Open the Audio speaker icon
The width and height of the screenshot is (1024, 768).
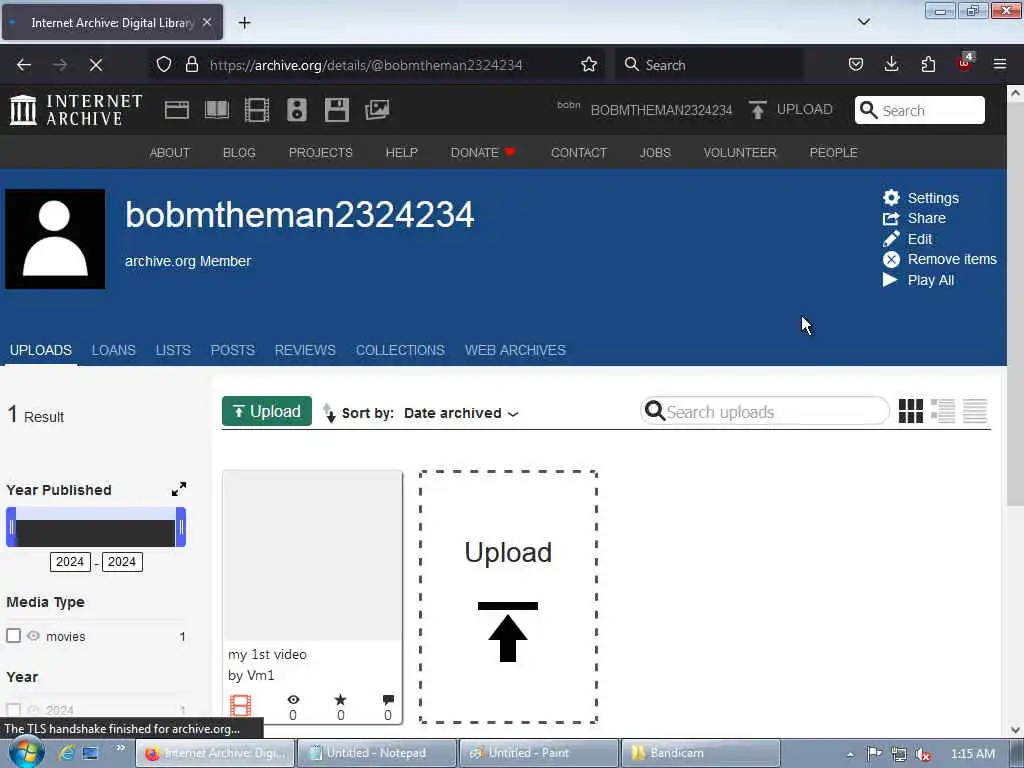(296, 110)
